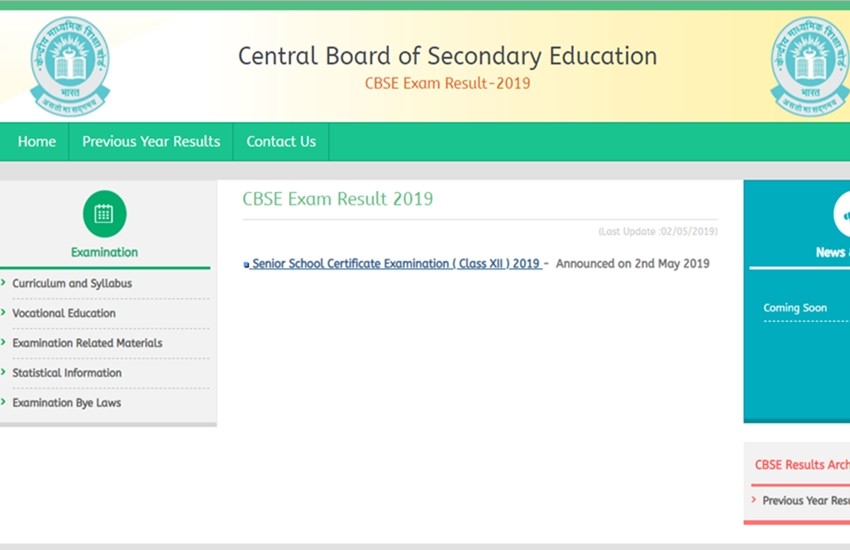This screenshot has height=550, width=850.
Task: Click the Coming Soon news item
Action: pyautogui.click(x=795, y=308)
